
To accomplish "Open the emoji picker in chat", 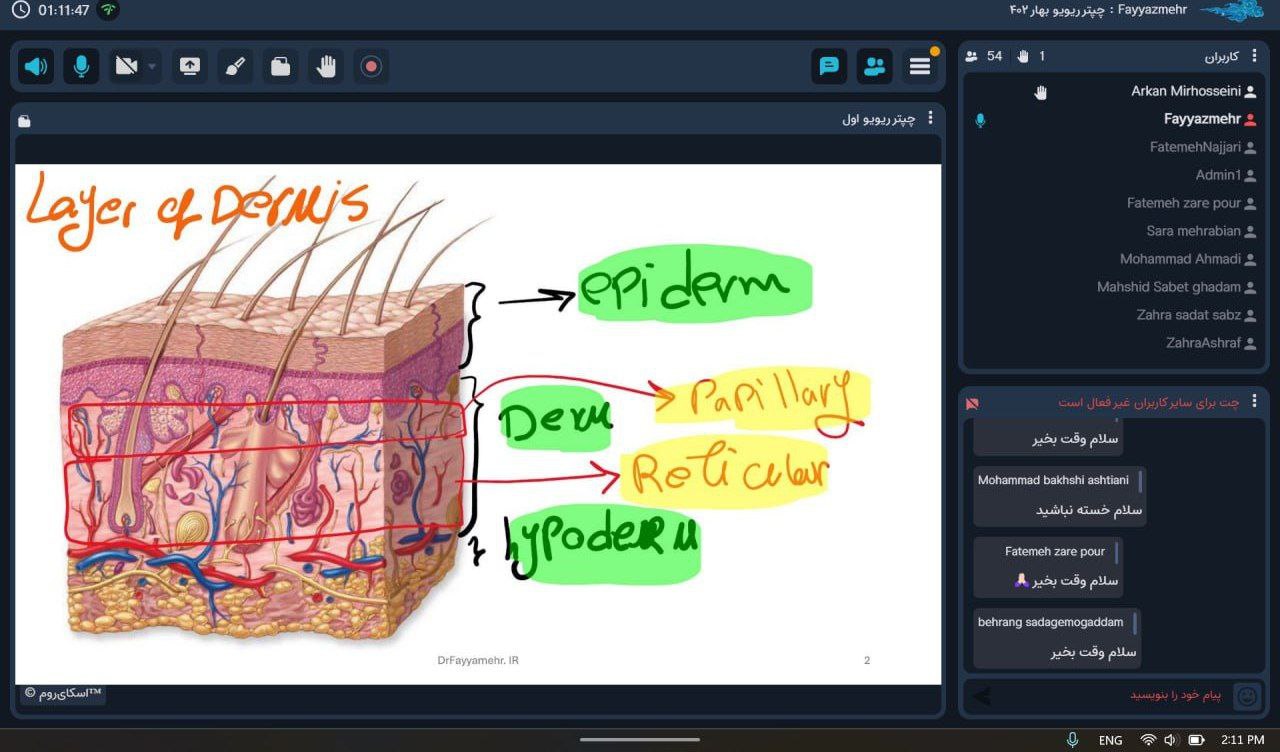I will 1246,695.
